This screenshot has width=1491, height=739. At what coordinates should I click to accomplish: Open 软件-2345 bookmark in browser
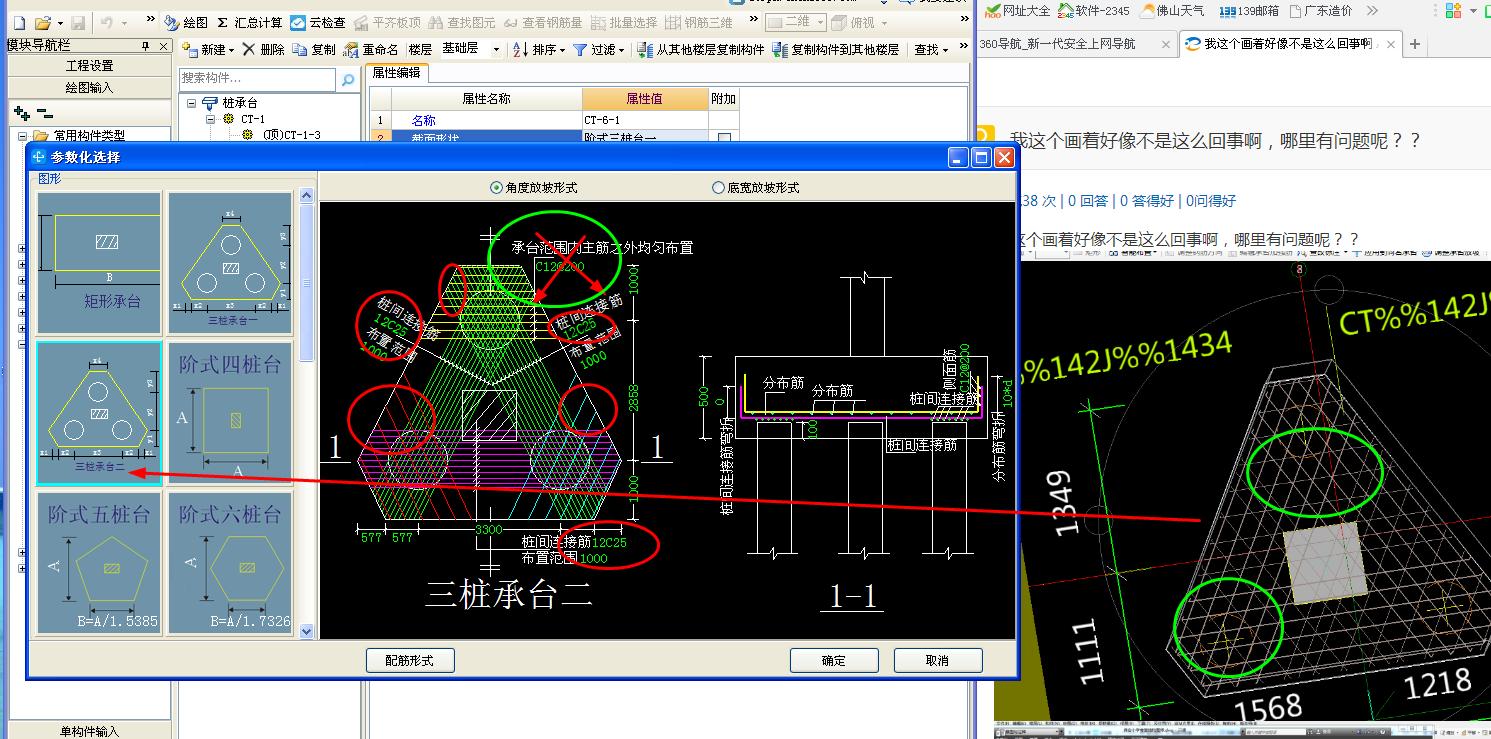click(1094, 11)
